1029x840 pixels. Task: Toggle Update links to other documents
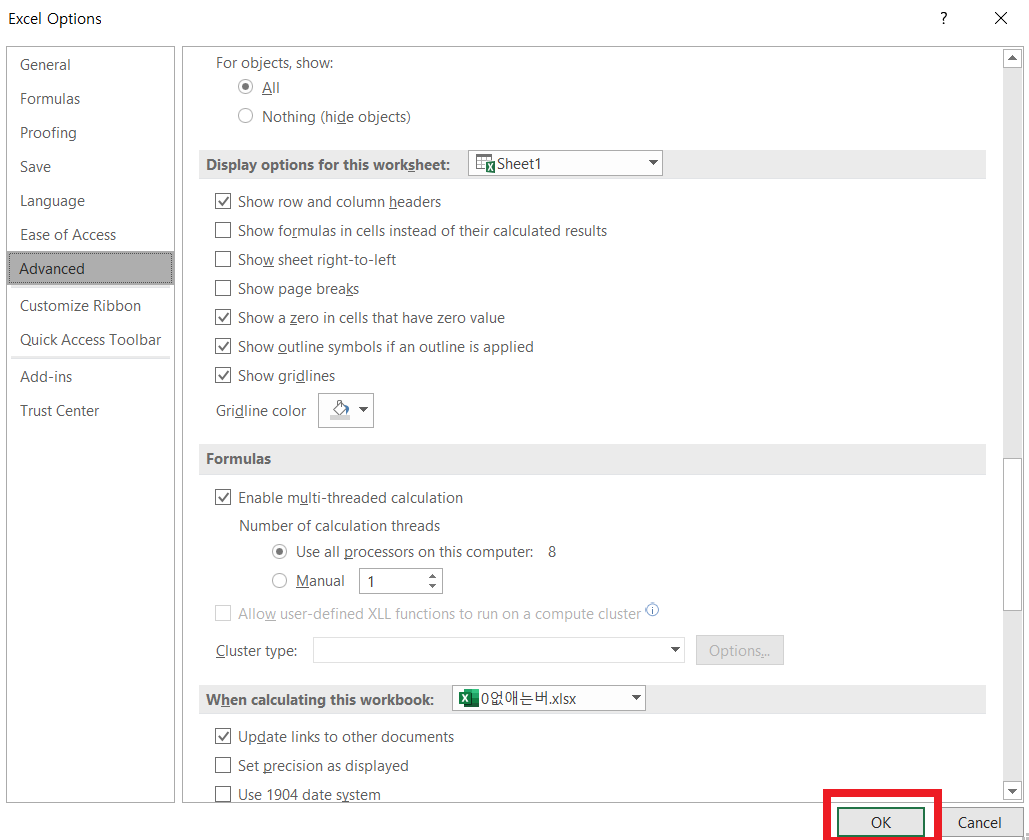pyautogui.click(x=223, y=736)
